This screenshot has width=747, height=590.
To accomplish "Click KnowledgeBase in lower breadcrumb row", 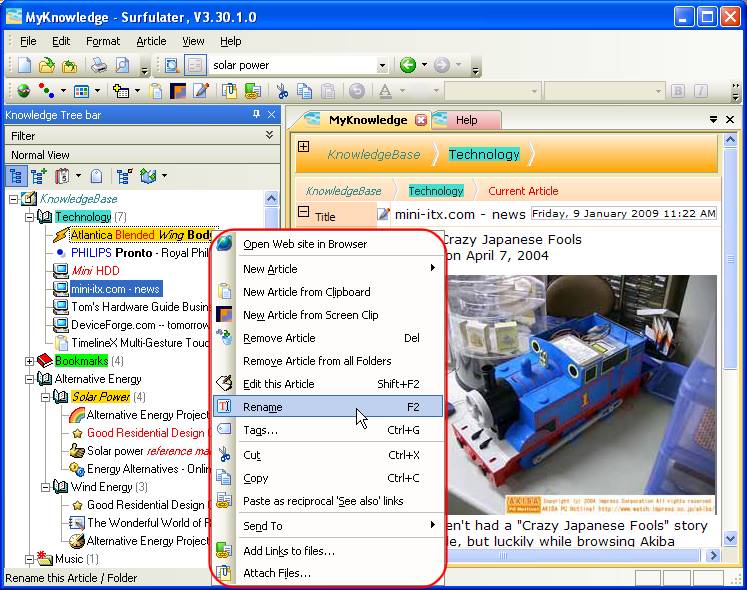I will 343,191.
